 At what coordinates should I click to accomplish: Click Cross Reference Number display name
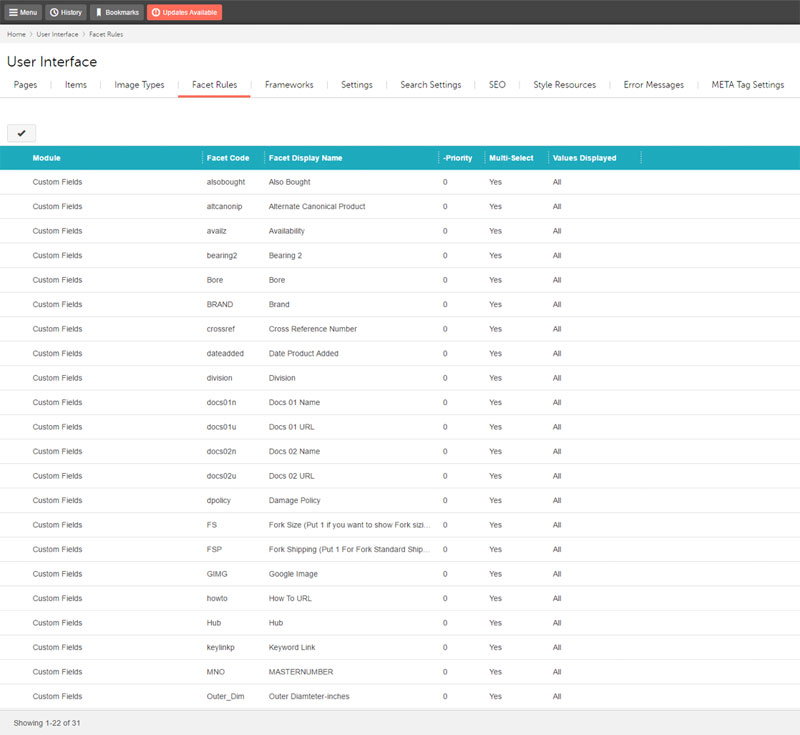pos(313,329)
